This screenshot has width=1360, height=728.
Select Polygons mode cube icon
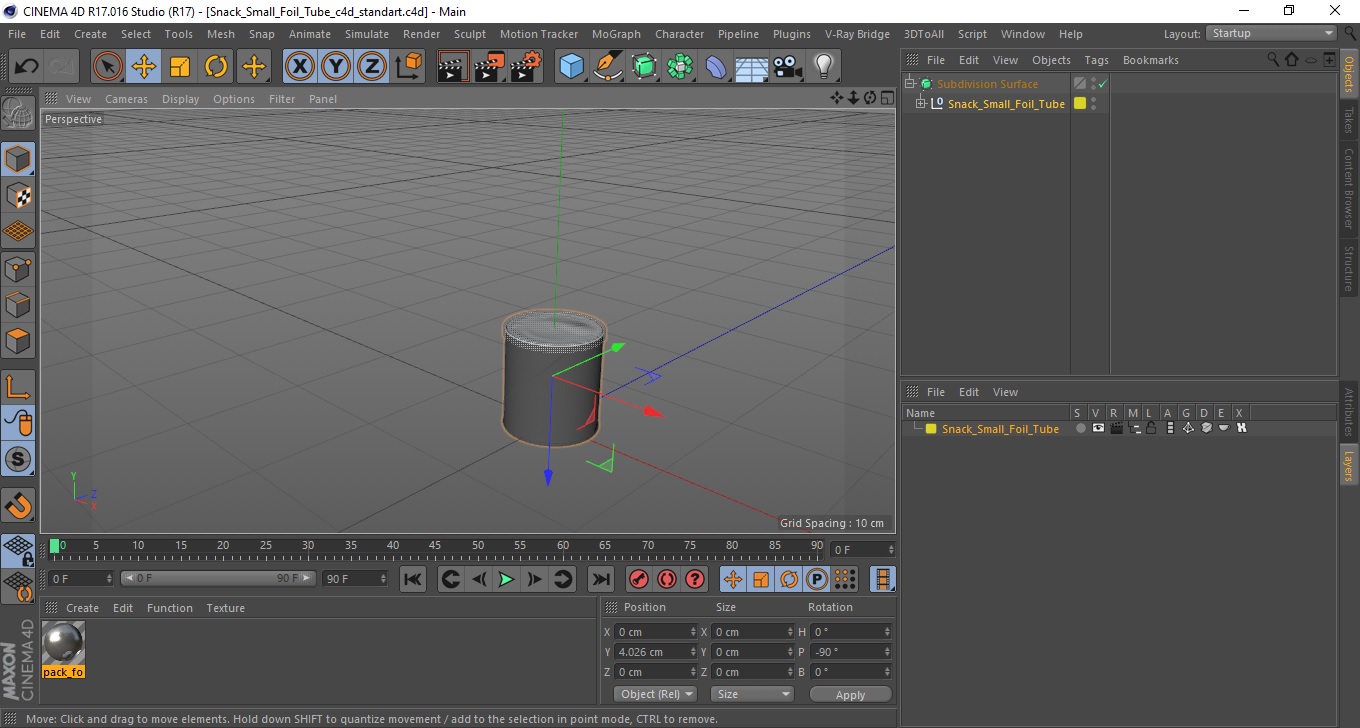pos(18,340)
